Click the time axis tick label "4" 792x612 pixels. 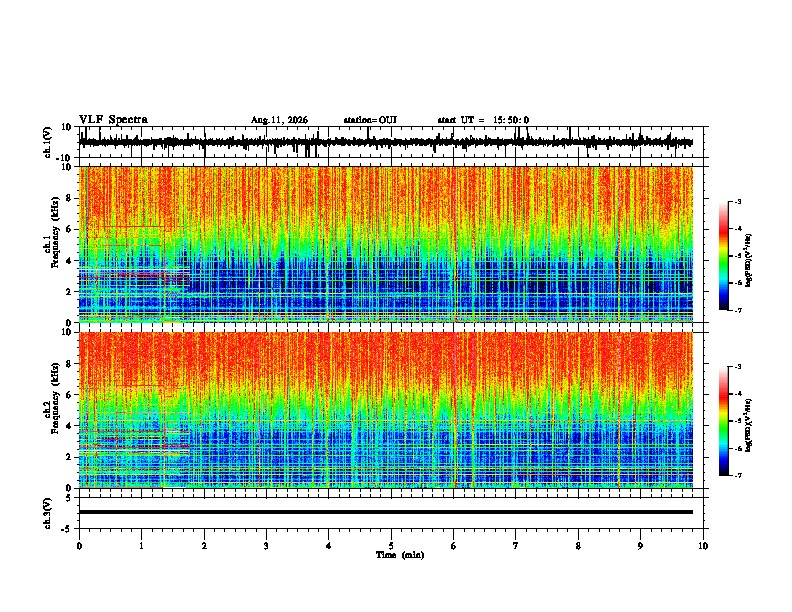tap(328, 545)
